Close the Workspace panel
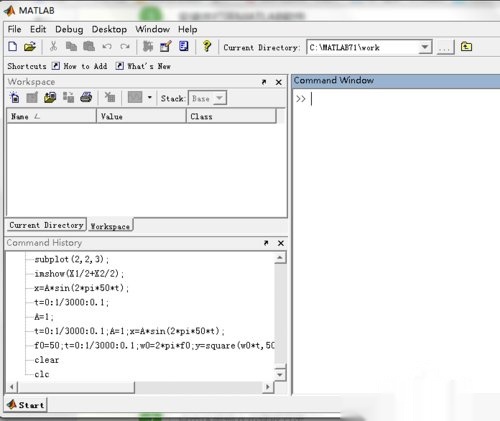Screen dimensions: 500x421 pyautogui.click(x=279, y=82)
